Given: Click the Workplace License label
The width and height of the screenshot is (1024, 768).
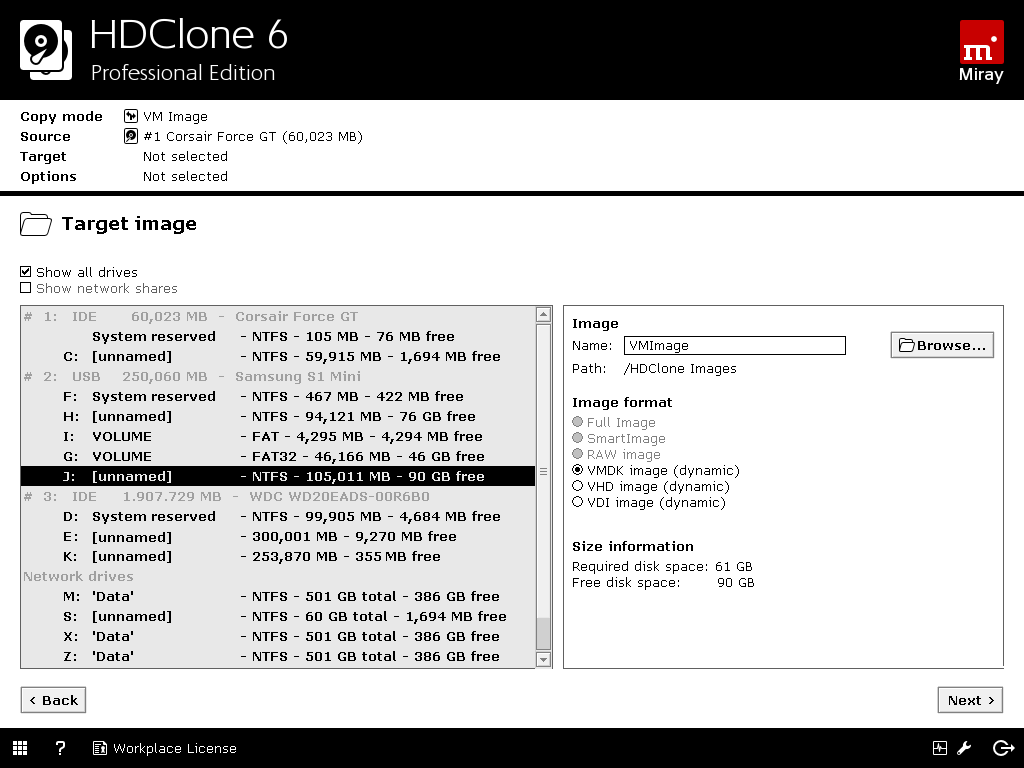Looking at the screenshot, I should tap(174, 748).
